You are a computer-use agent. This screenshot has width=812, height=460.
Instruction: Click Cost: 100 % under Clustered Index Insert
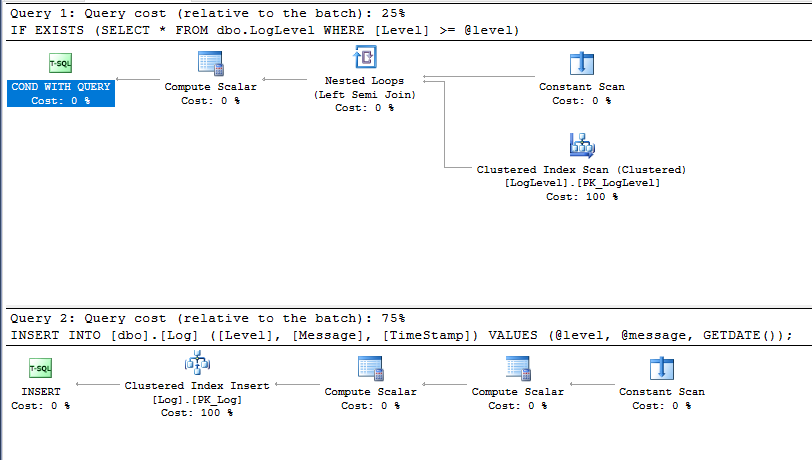point(197,412)
